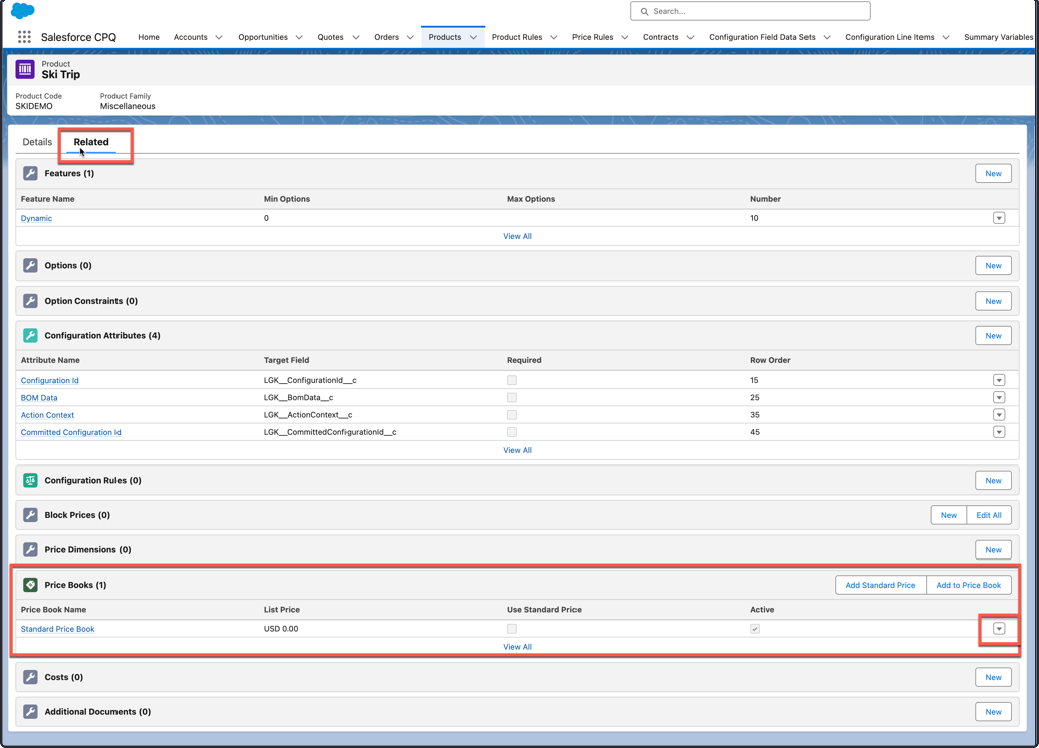Switch to the Details tab
This screenshot has height=748, width=1039.
pos(37,142)
